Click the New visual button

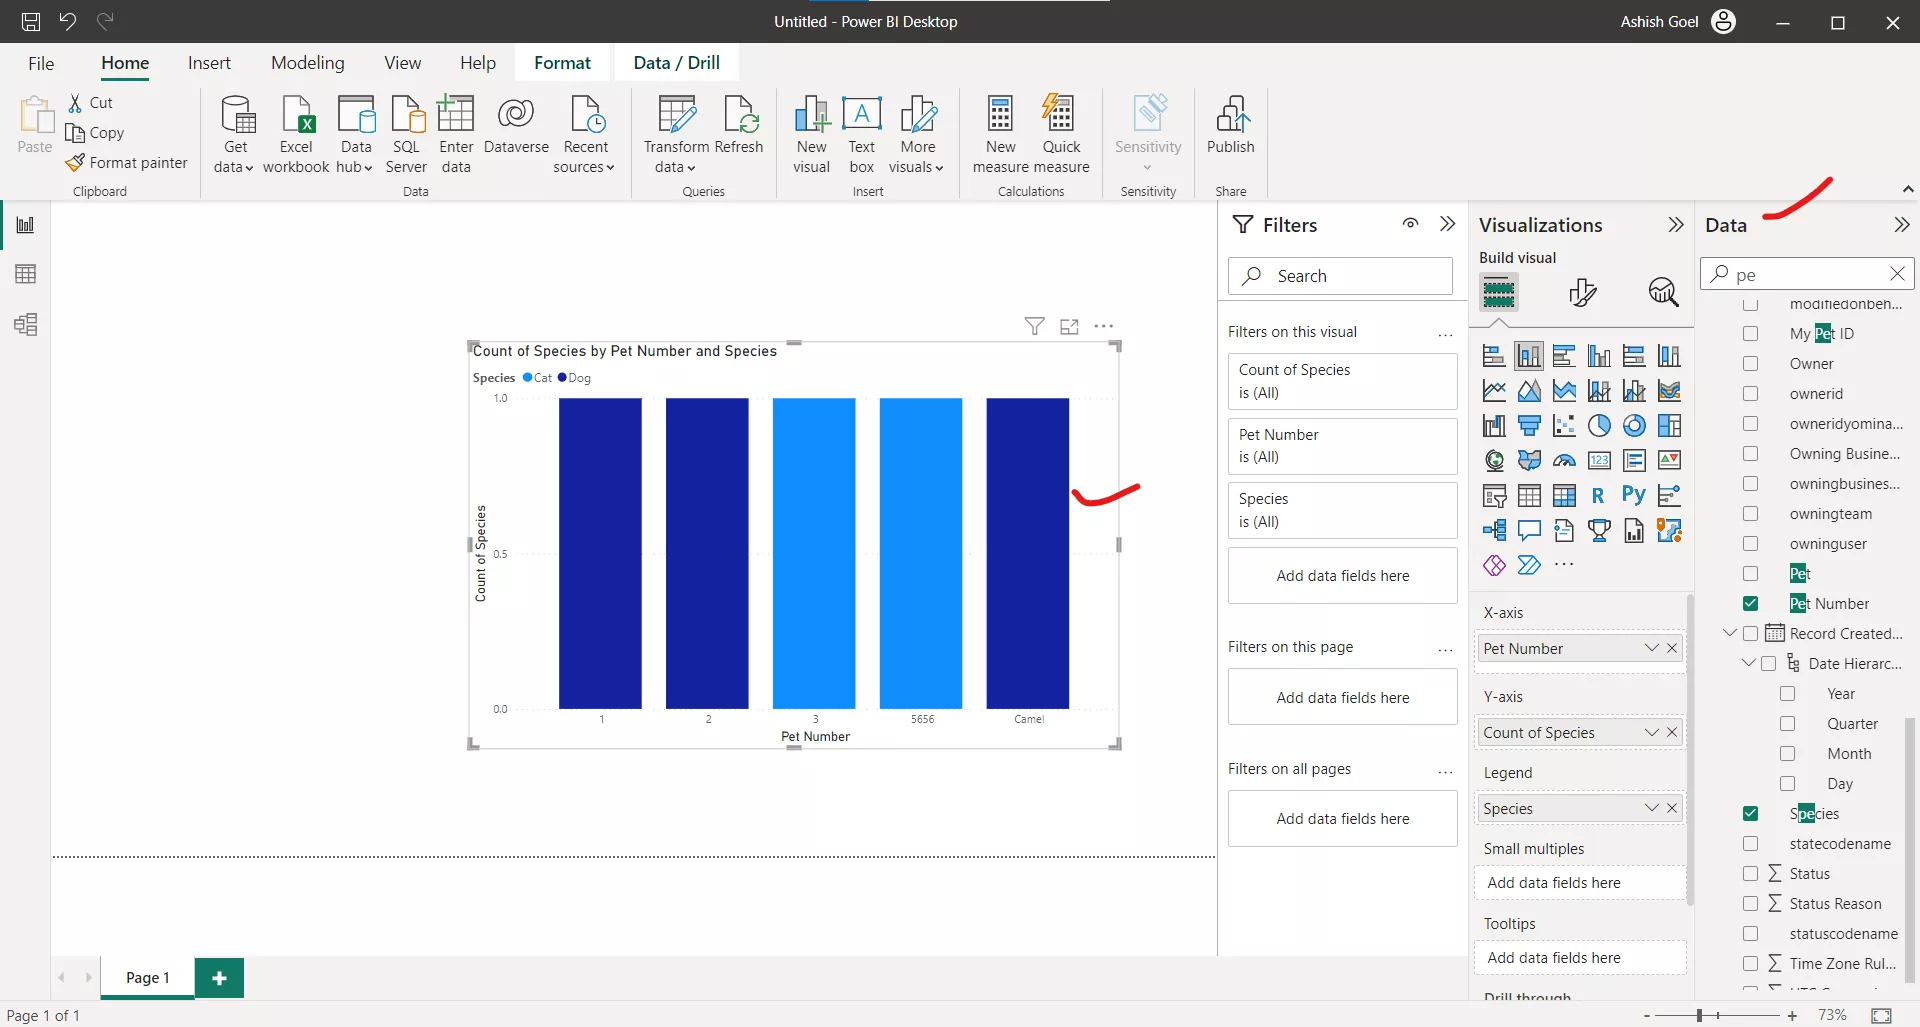(811, 130)
